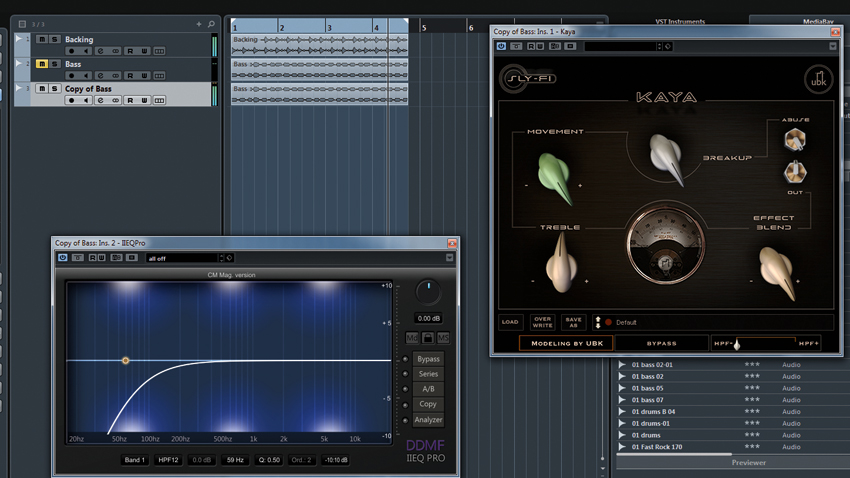Click the A/B button in IIEQPro
The height and width of the screenshot is (478, 850).
pos(428,389)
